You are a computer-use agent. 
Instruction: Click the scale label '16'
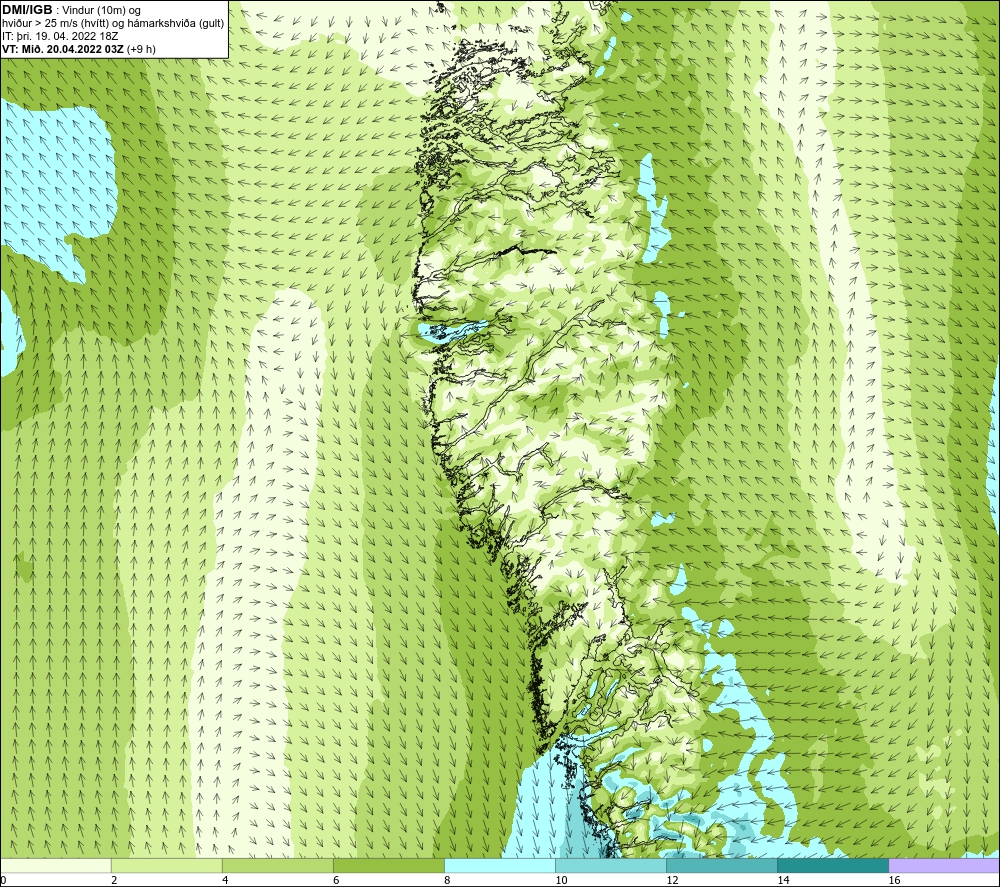click(x=893, y=881)
